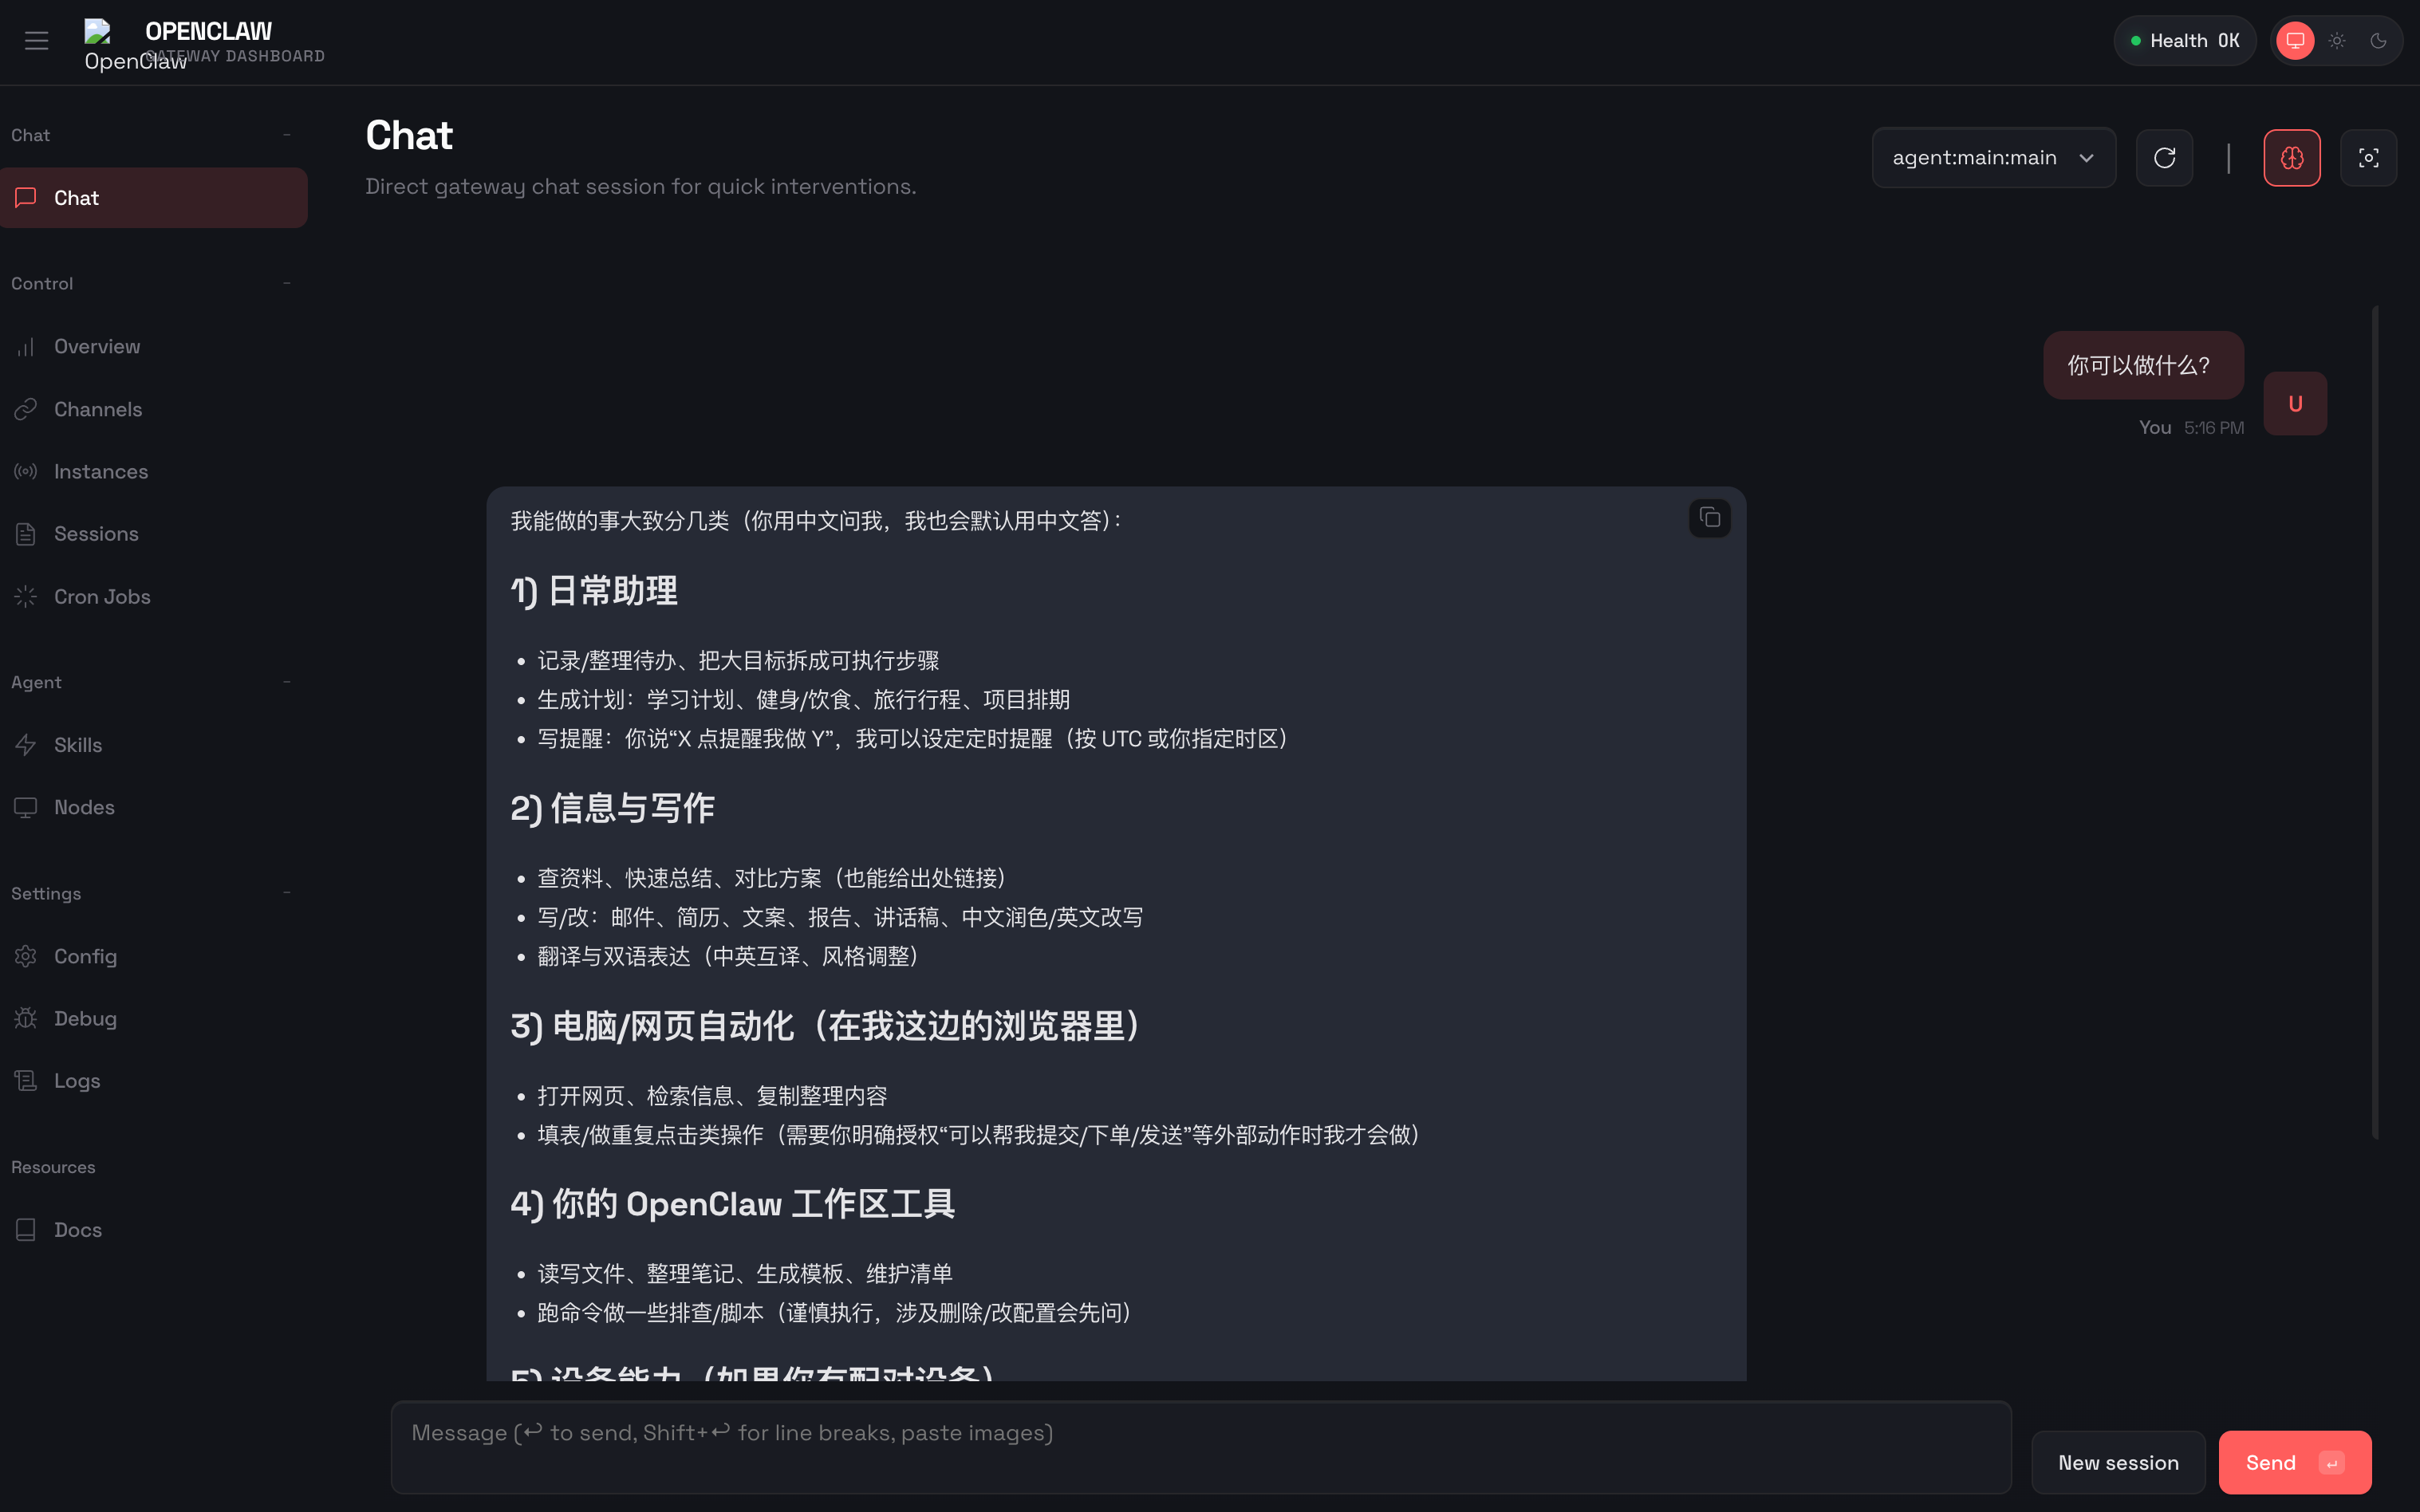This screenshot has width=2420, height=1512.
Task: Check the Health OK status indicator
Action: (2185, 40)
